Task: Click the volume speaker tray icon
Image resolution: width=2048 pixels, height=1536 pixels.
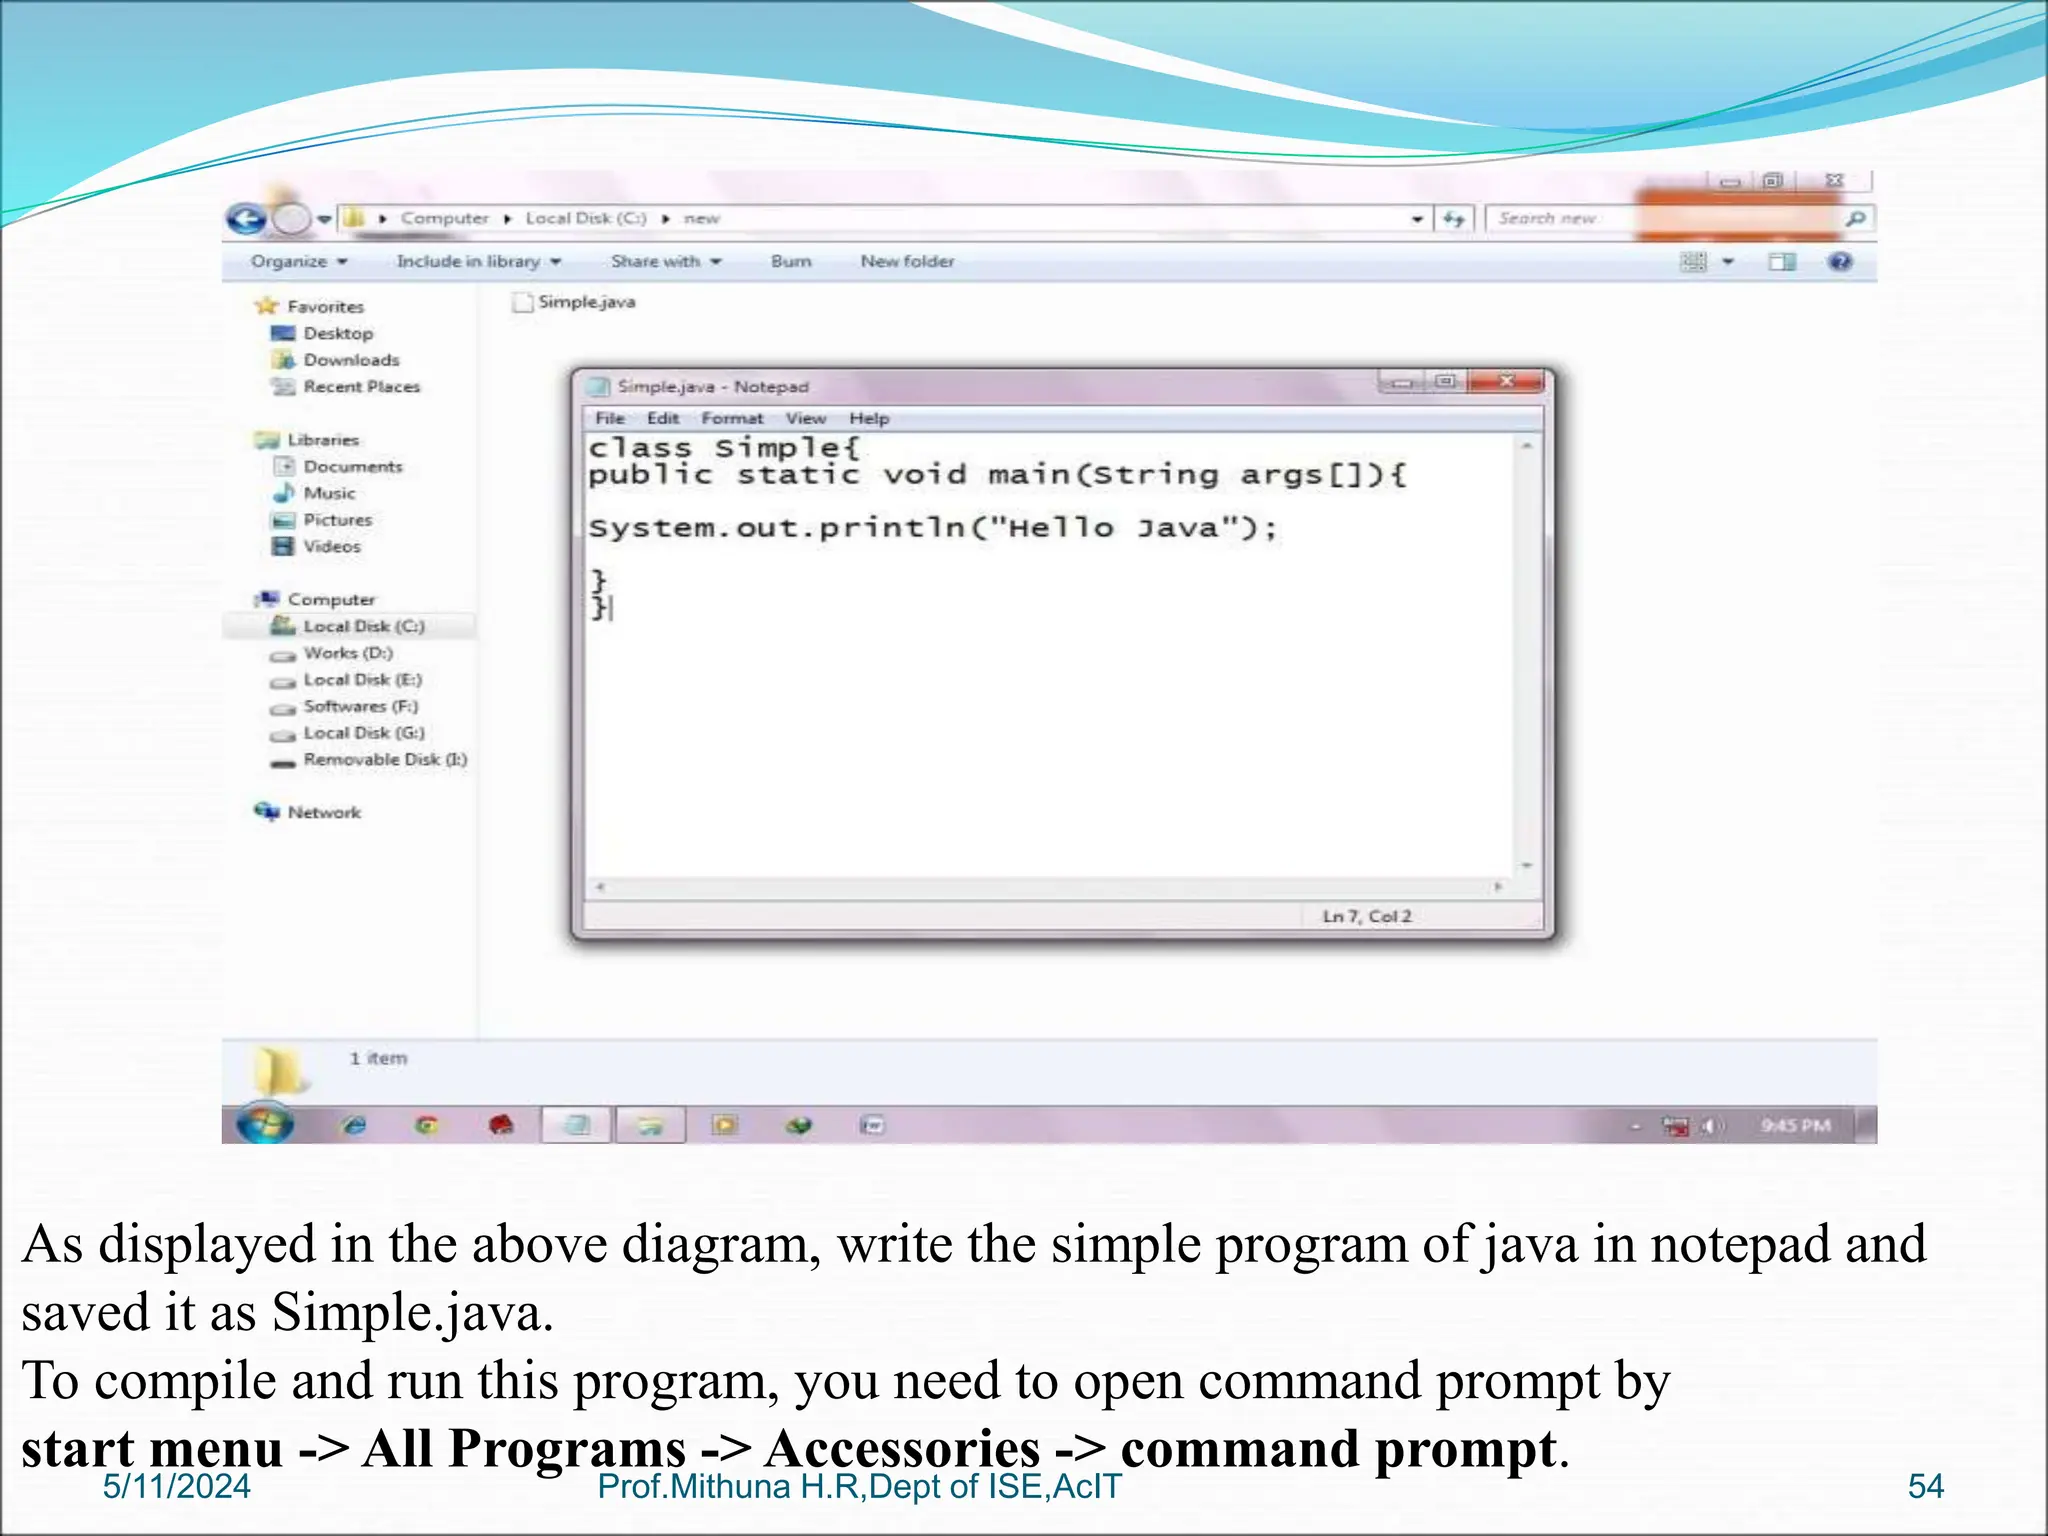Action: coord(1711,1126)
